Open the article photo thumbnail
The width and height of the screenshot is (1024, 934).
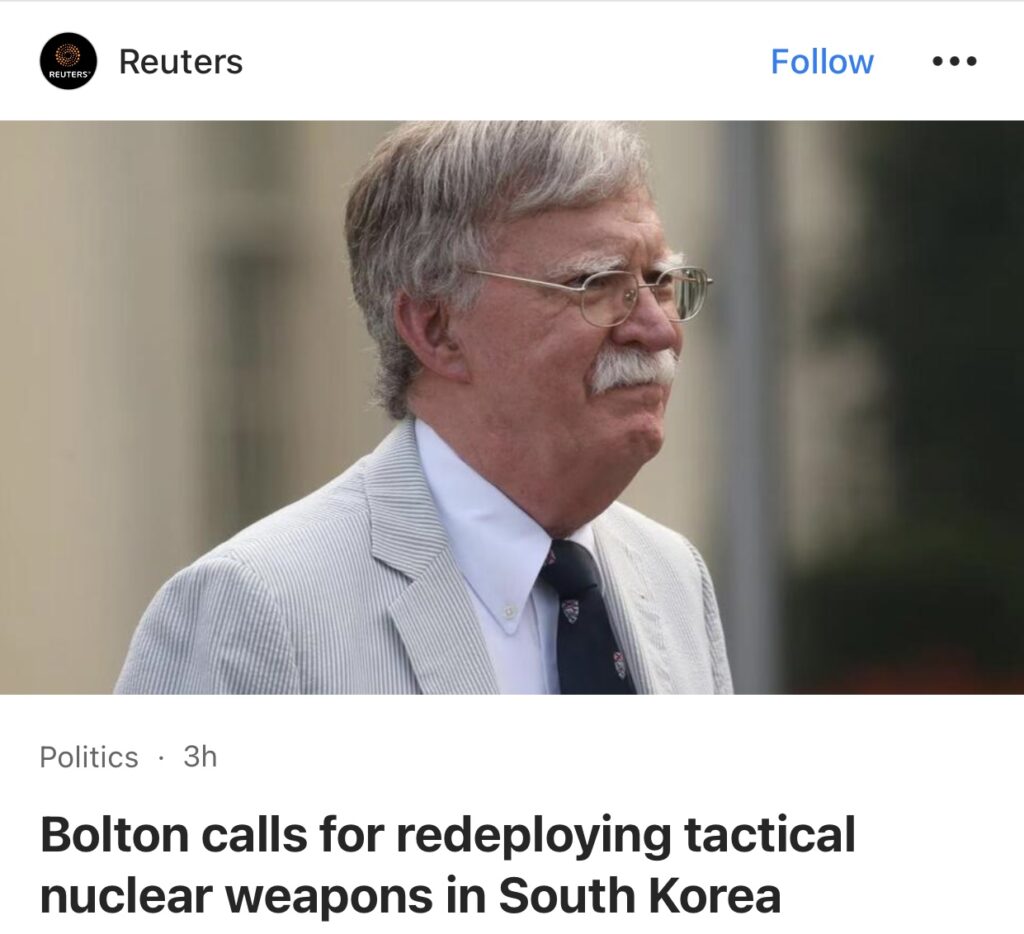pyautogui.click(x=512, y=407)
